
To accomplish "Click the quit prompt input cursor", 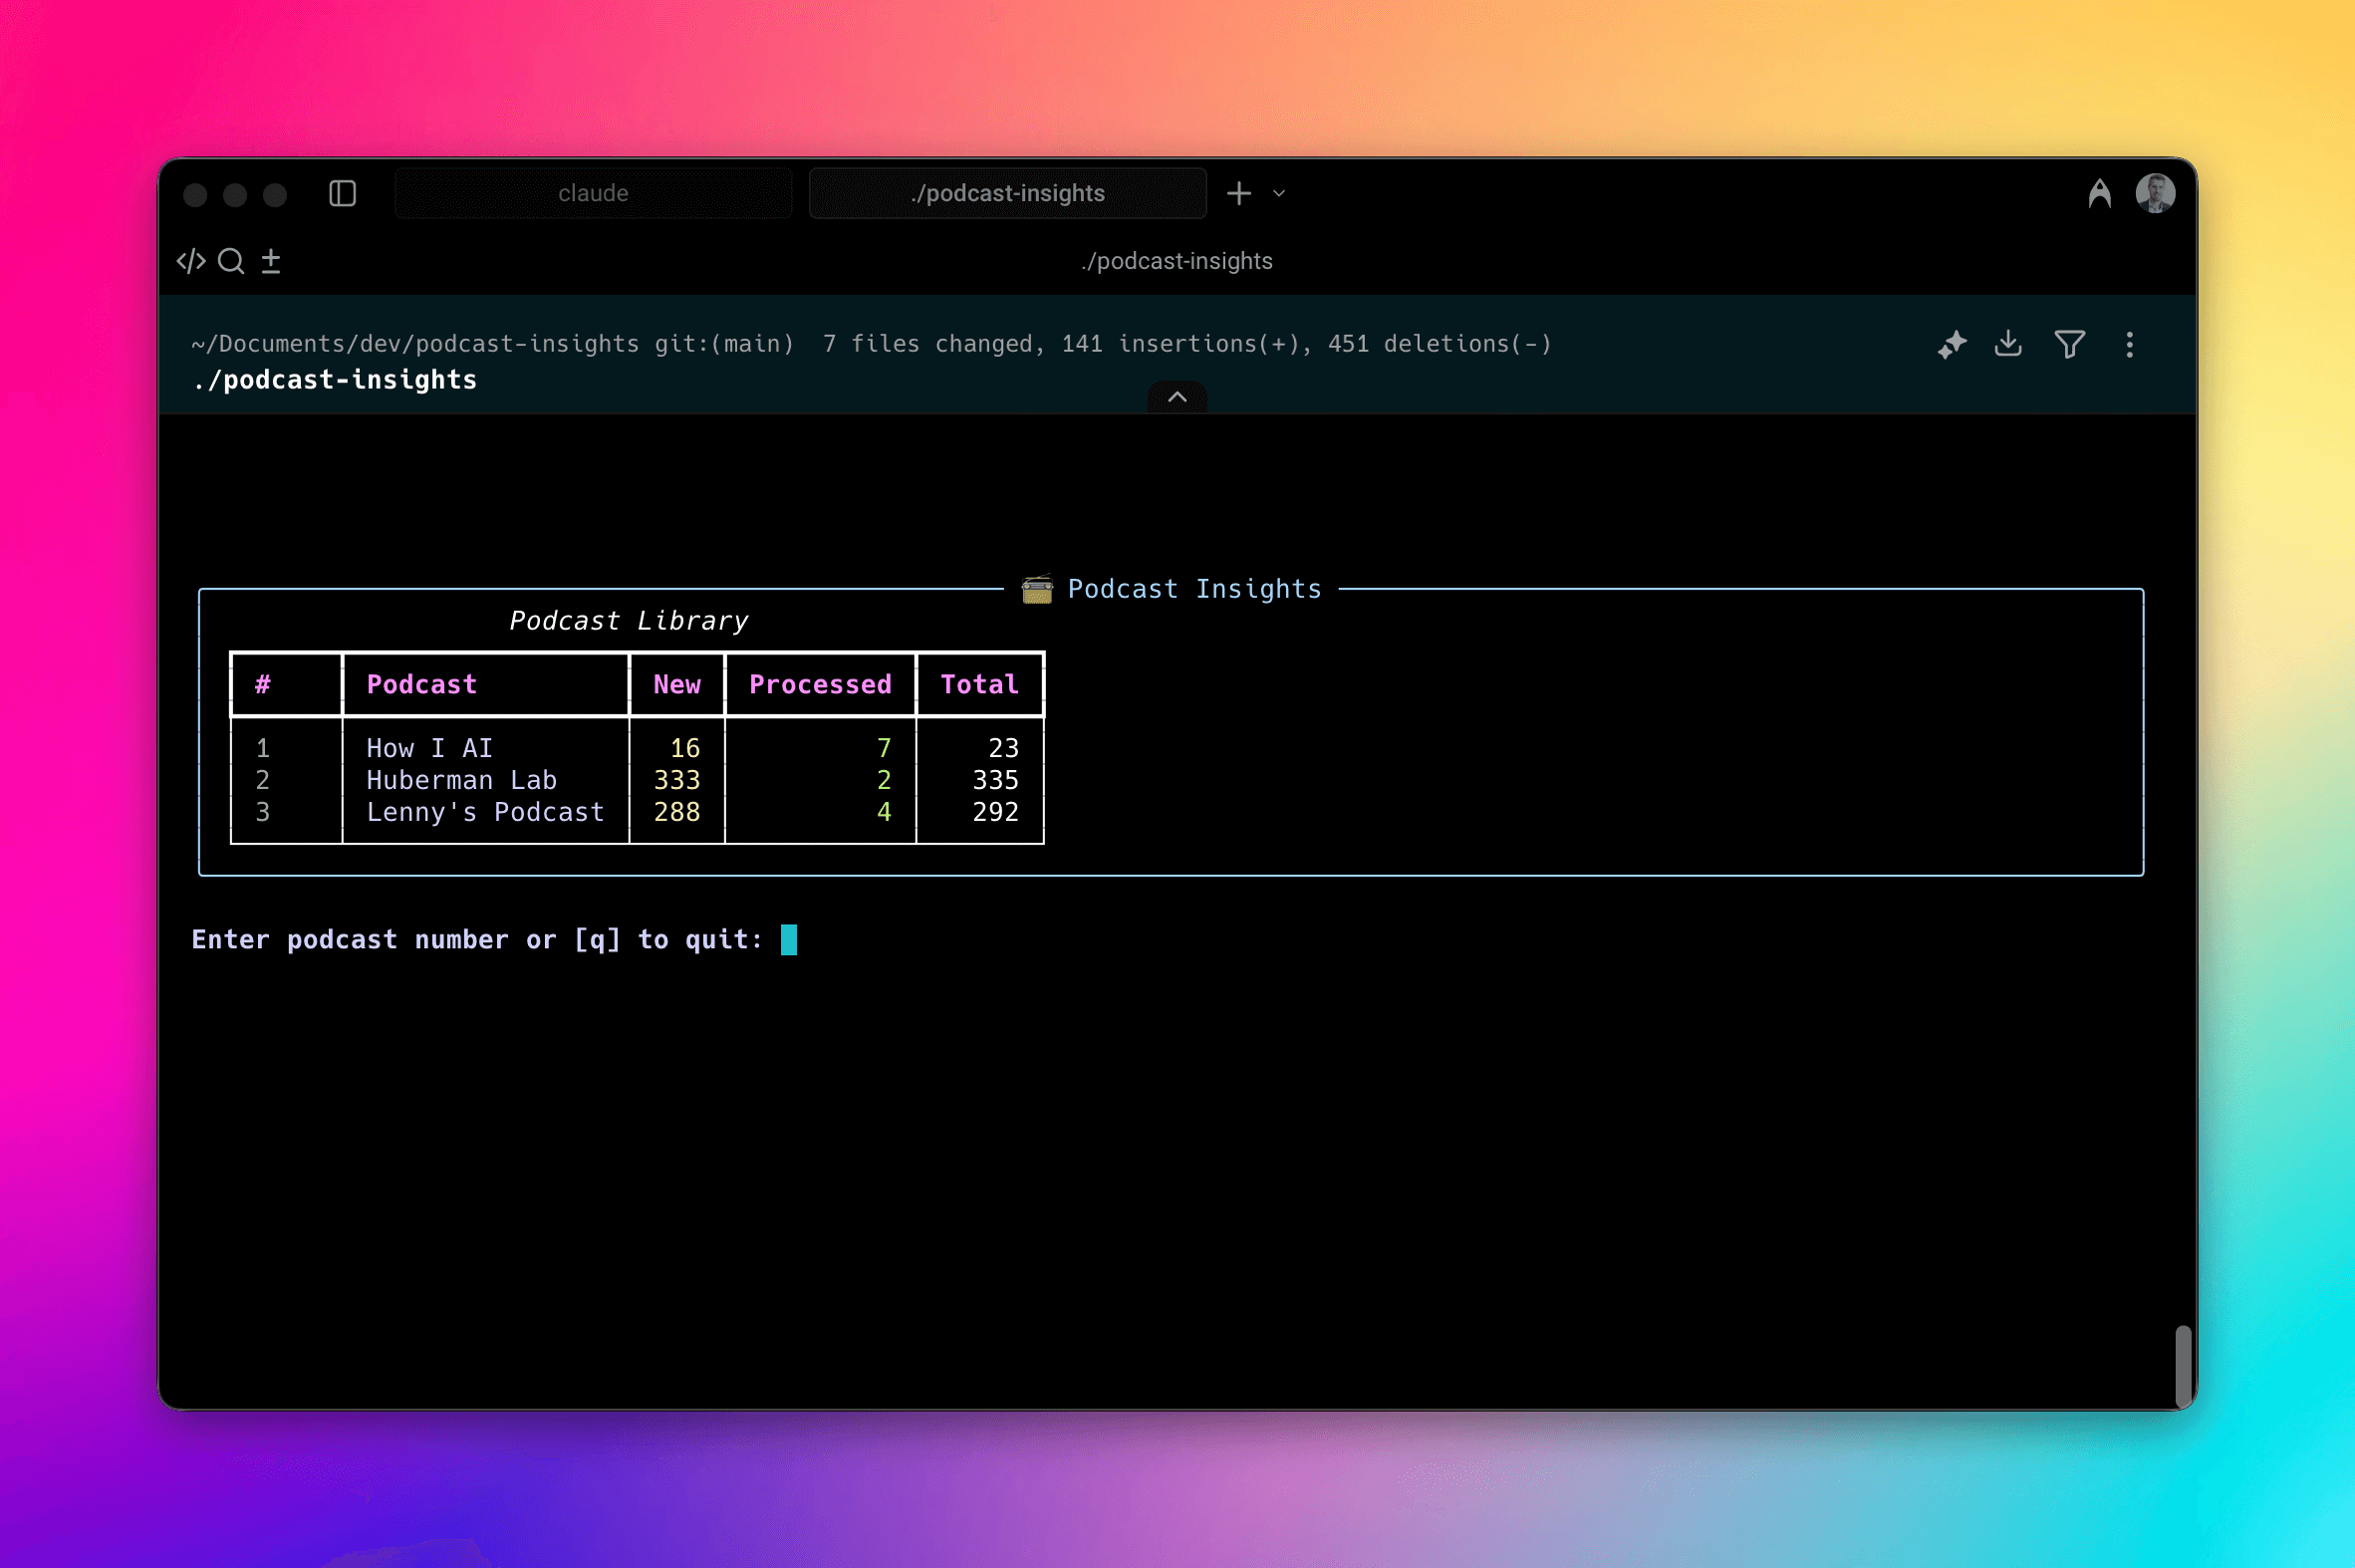I will pyautogui.click(x=788, y=940).
